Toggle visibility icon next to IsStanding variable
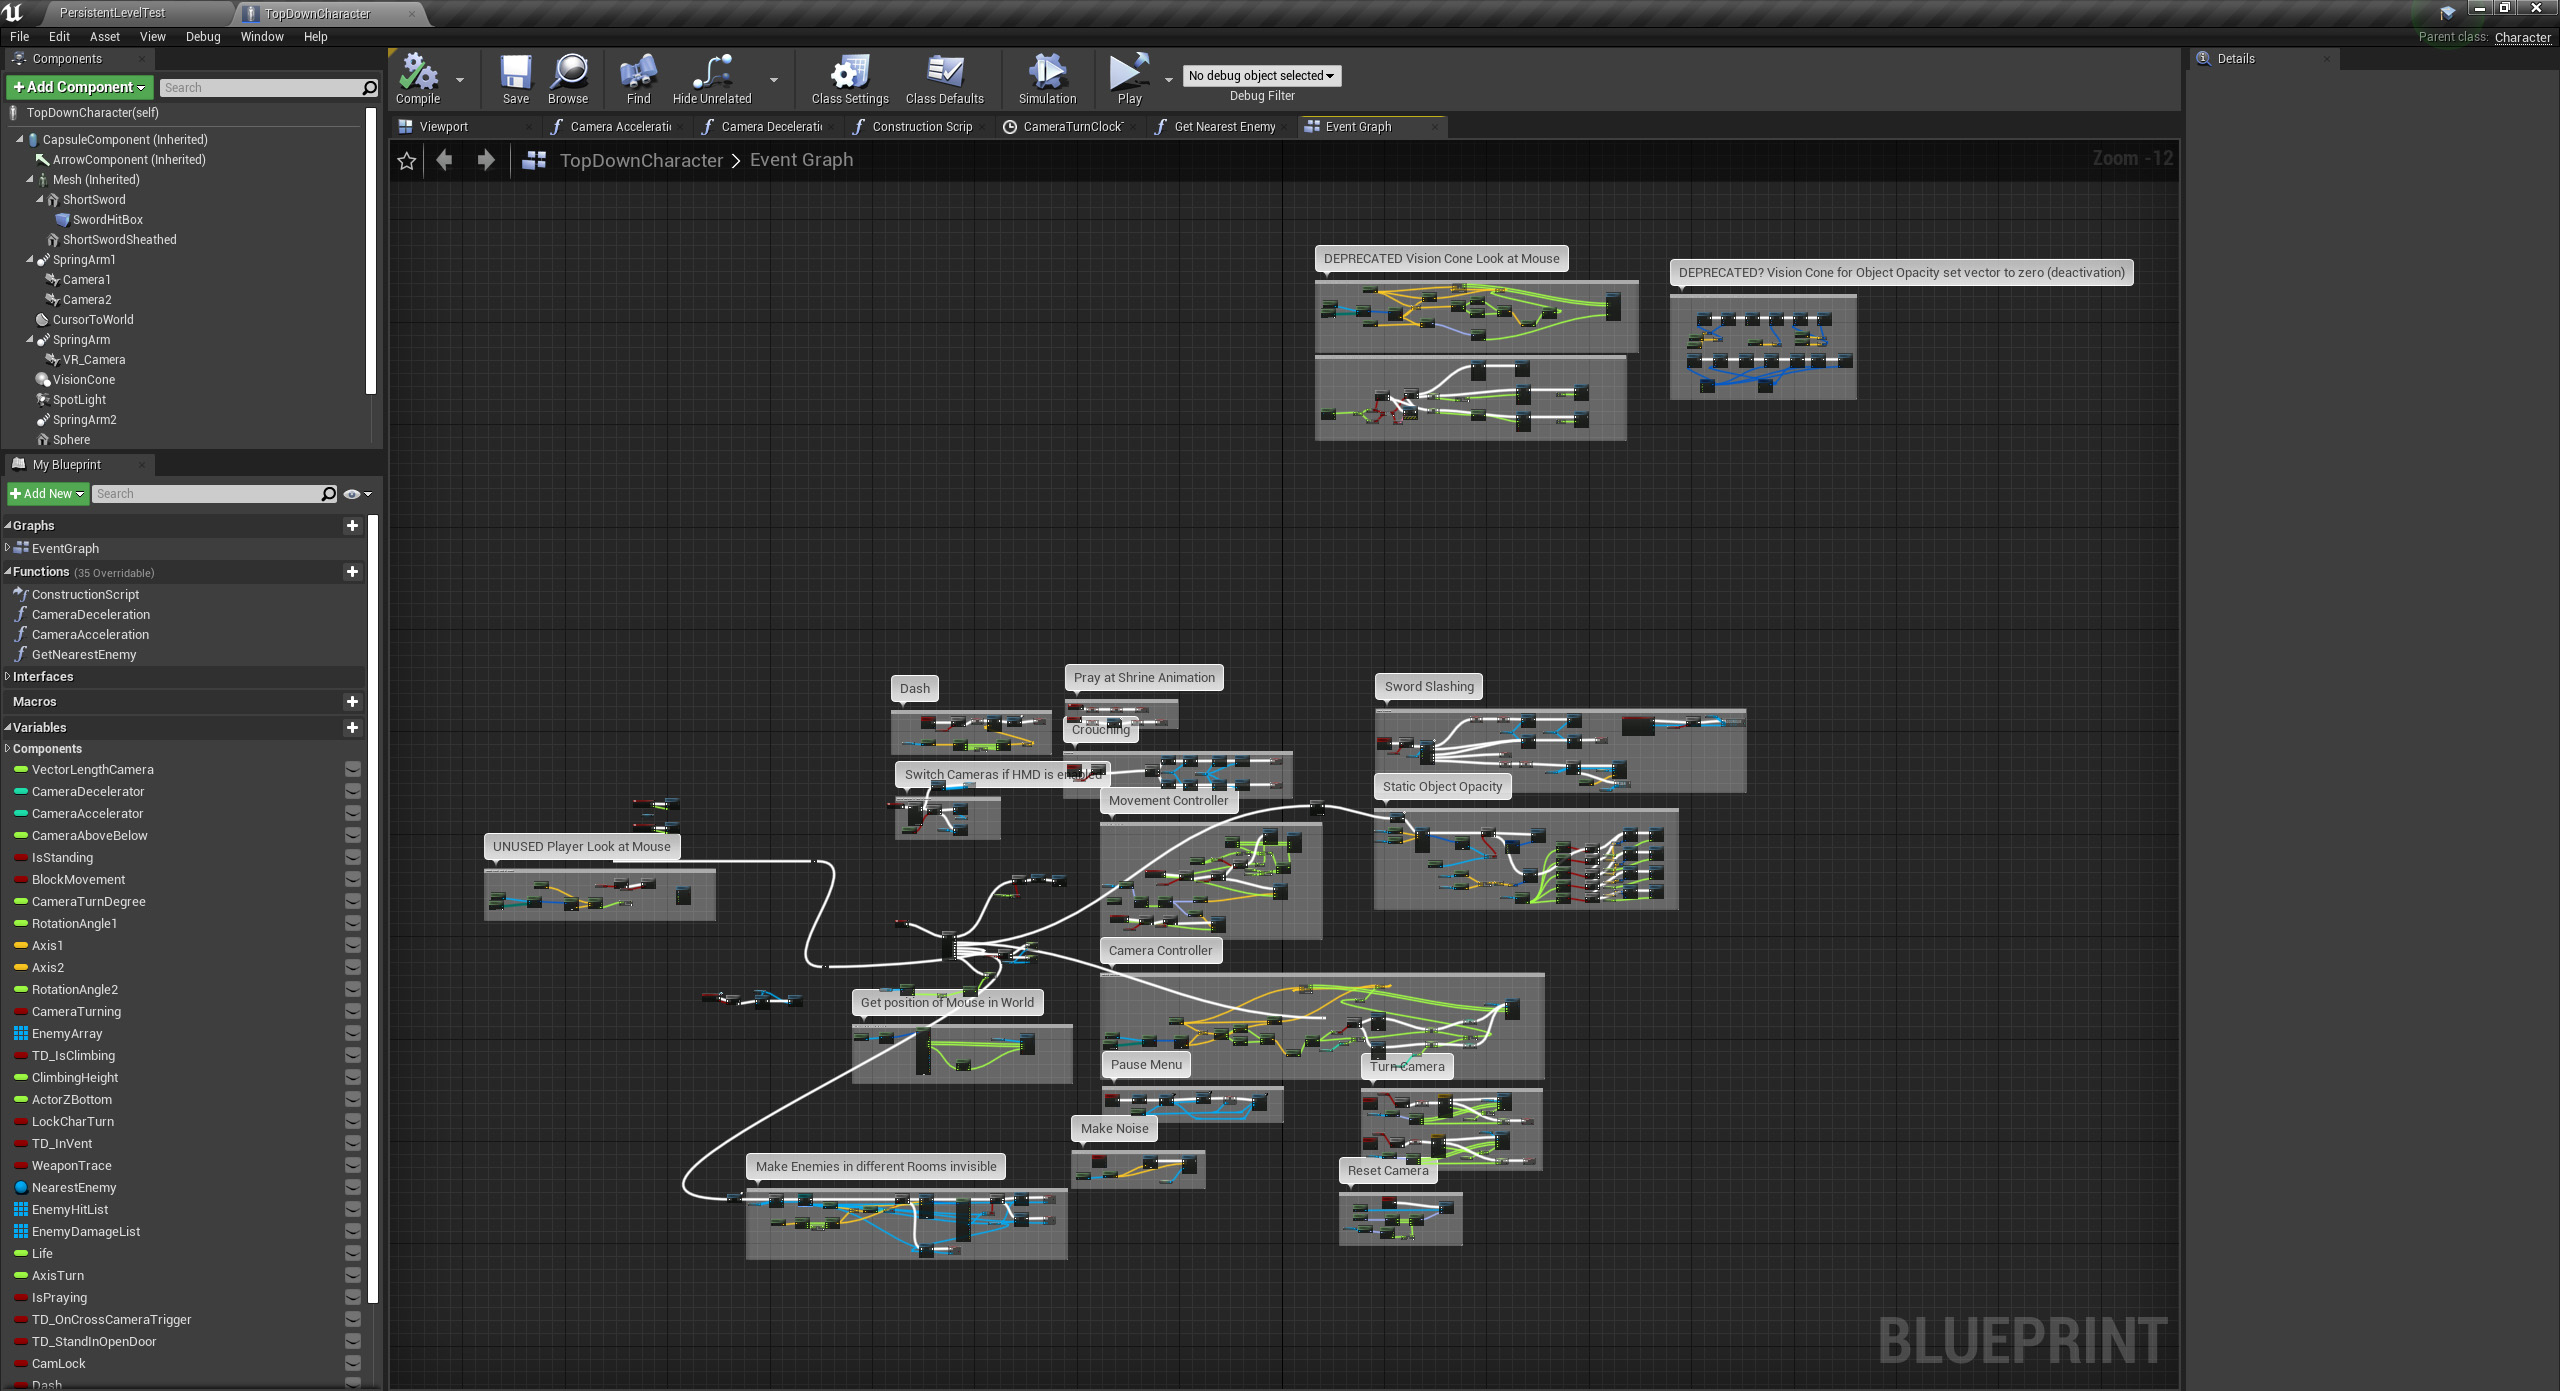2560x1391 pixels. 353,858
